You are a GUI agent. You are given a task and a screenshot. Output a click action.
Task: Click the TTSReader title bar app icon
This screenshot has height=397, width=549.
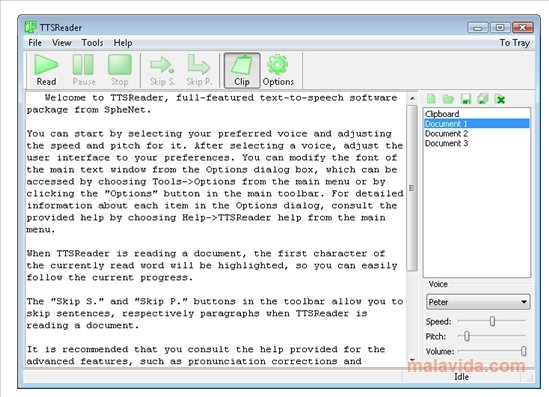[x=30, y=27]
